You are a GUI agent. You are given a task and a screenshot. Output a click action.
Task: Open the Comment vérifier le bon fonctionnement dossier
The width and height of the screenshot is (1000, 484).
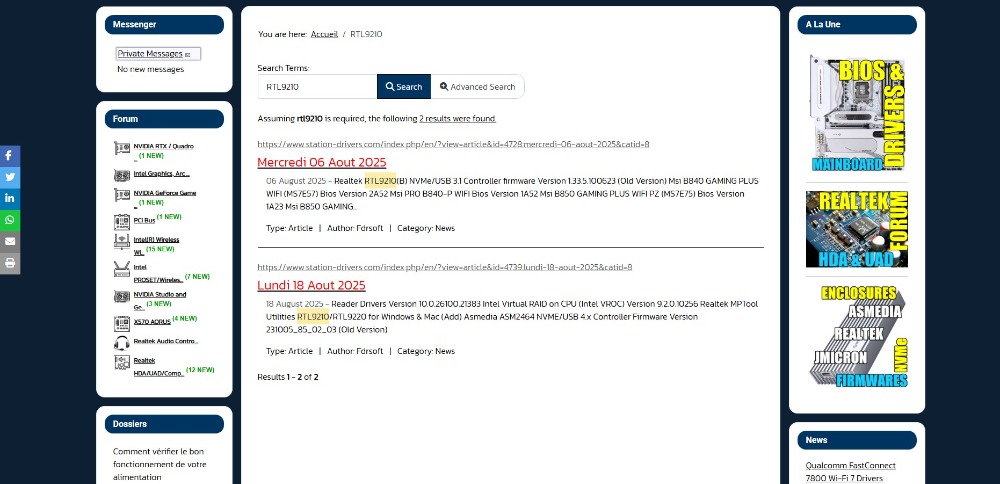(x=159, y=464)
